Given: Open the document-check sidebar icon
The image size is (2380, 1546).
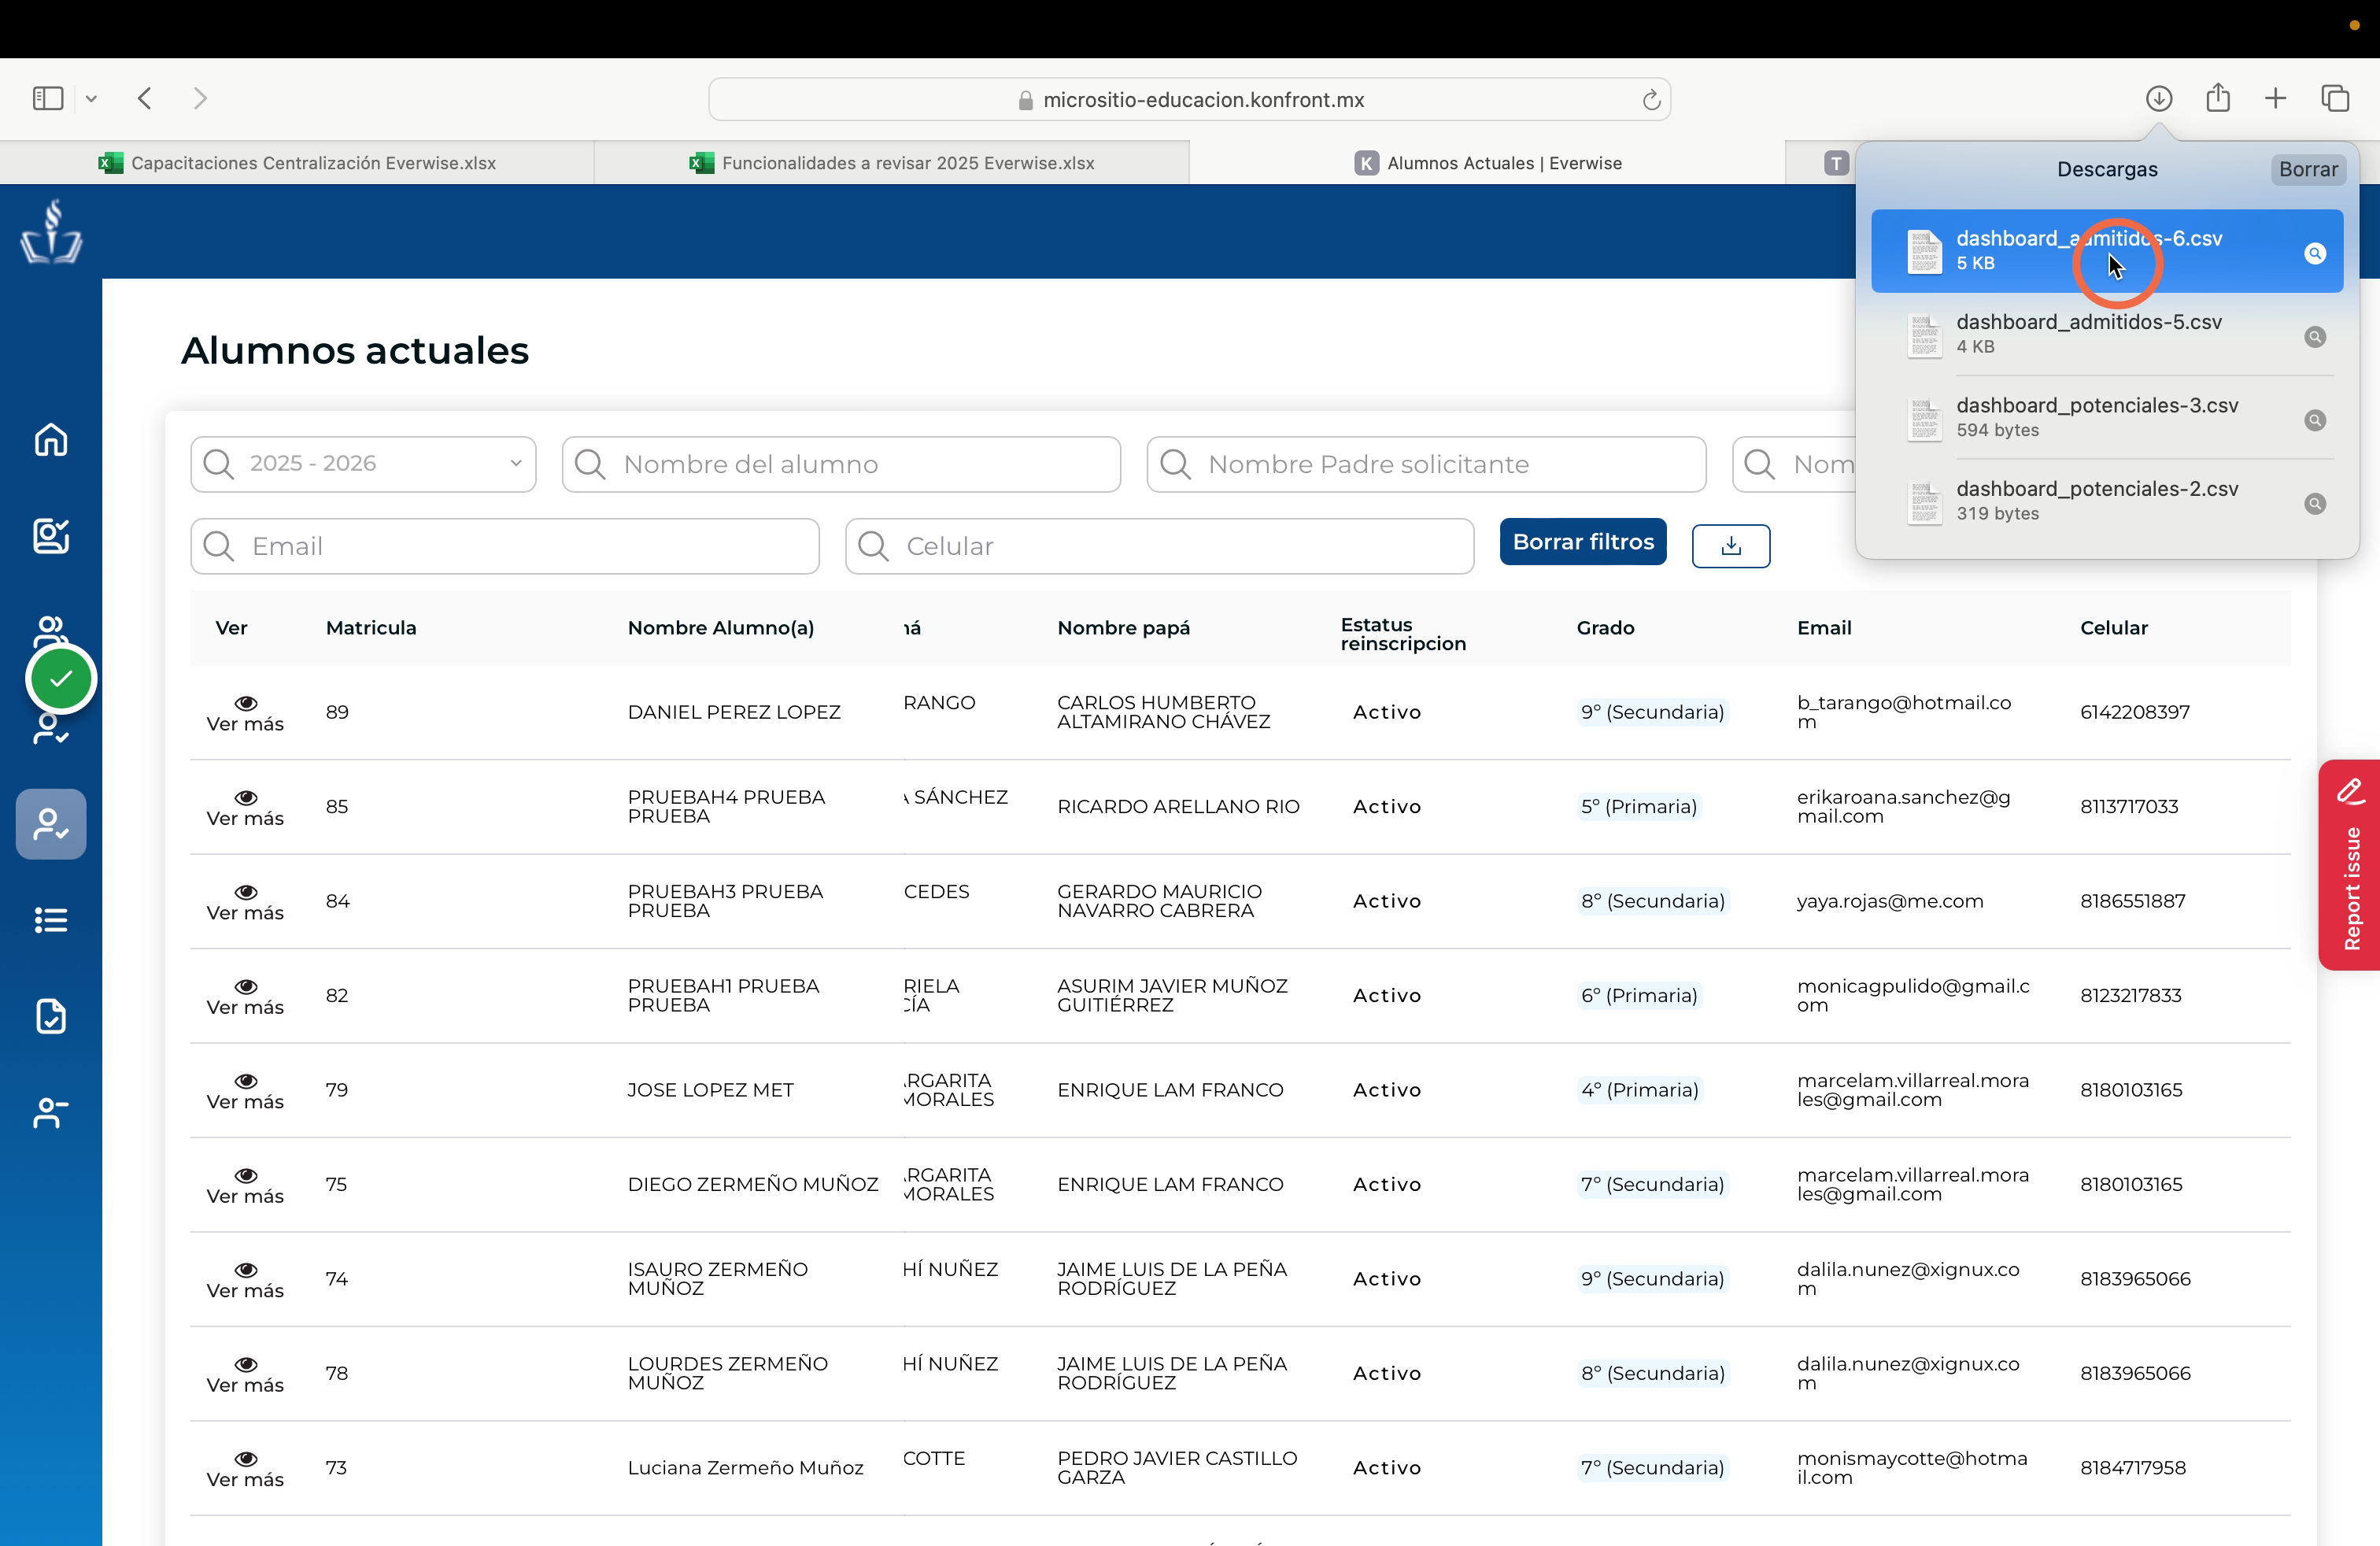Looking at the screenshot, I should 51,1016.
